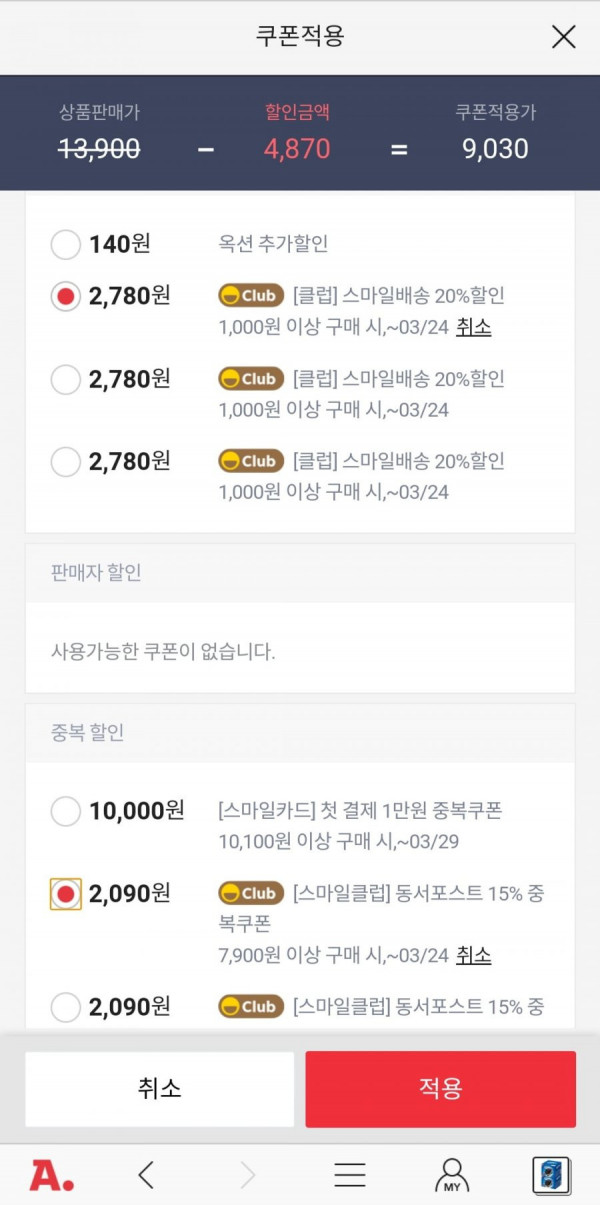Open the recent items thumbnail icon
The image size is (600, 1205).
(x=551, y=1175)
